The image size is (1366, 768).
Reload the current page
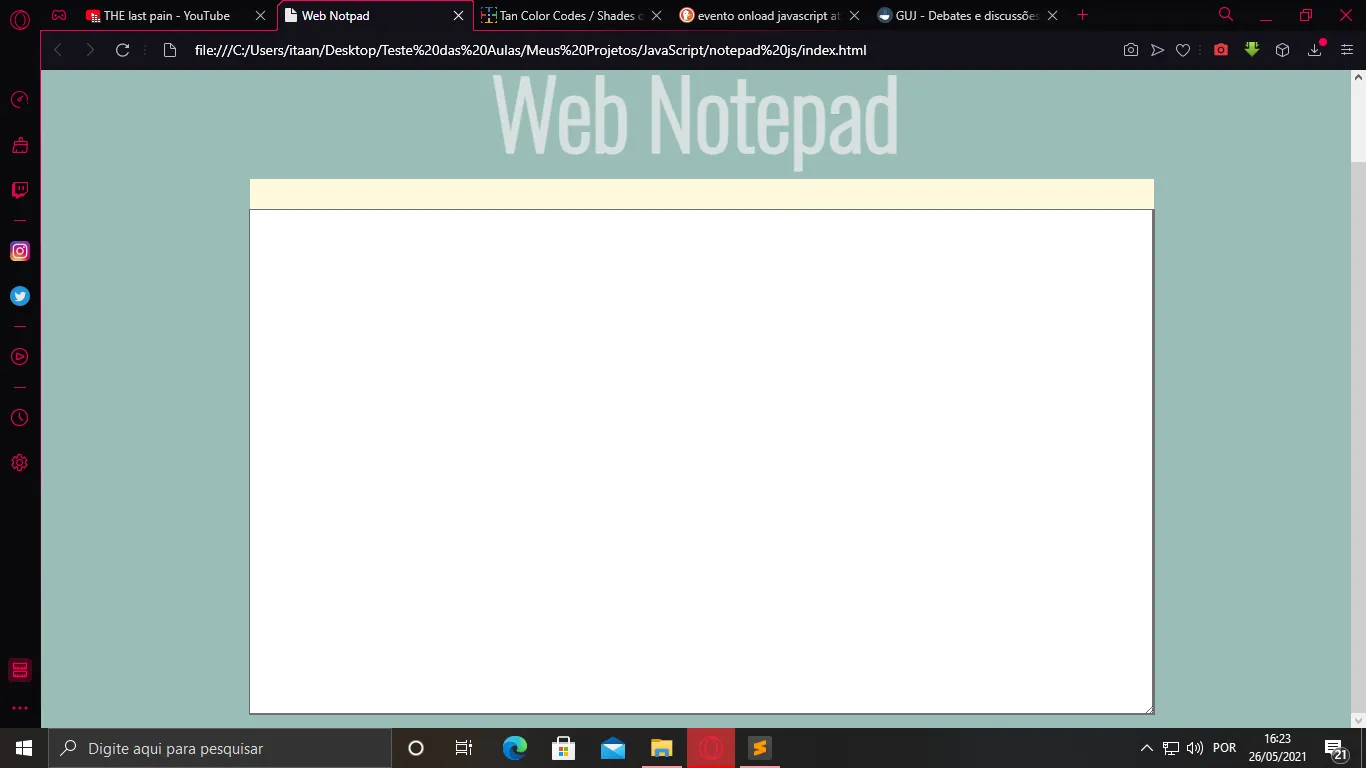point(122,50)
